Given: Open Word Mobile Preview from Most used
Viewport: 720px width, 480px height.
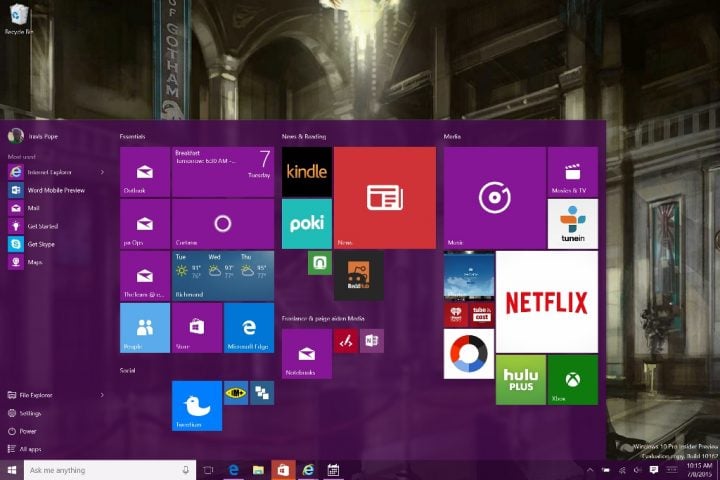Looking at the screenshot, I should point(55,190).
